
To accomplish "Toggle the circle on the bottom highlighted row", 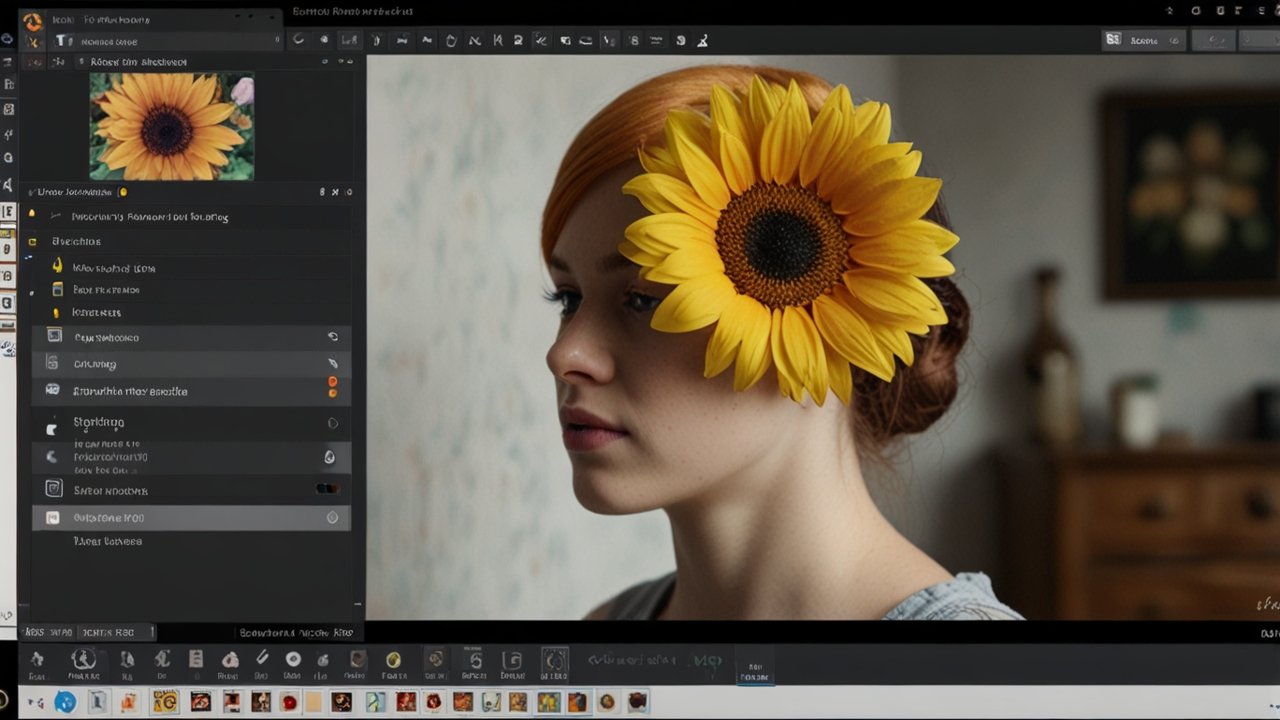I will point(333,518).
